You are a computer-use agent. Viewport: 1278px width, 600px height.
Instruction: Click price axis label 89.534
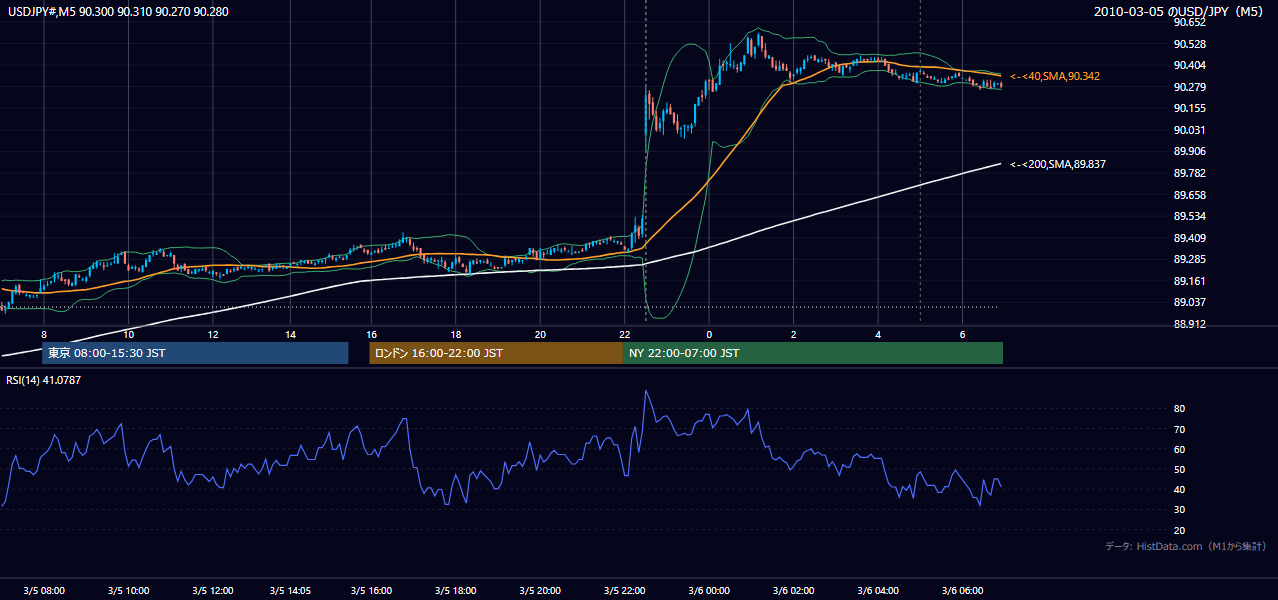pyautogui.click(x=1189, y=216)
